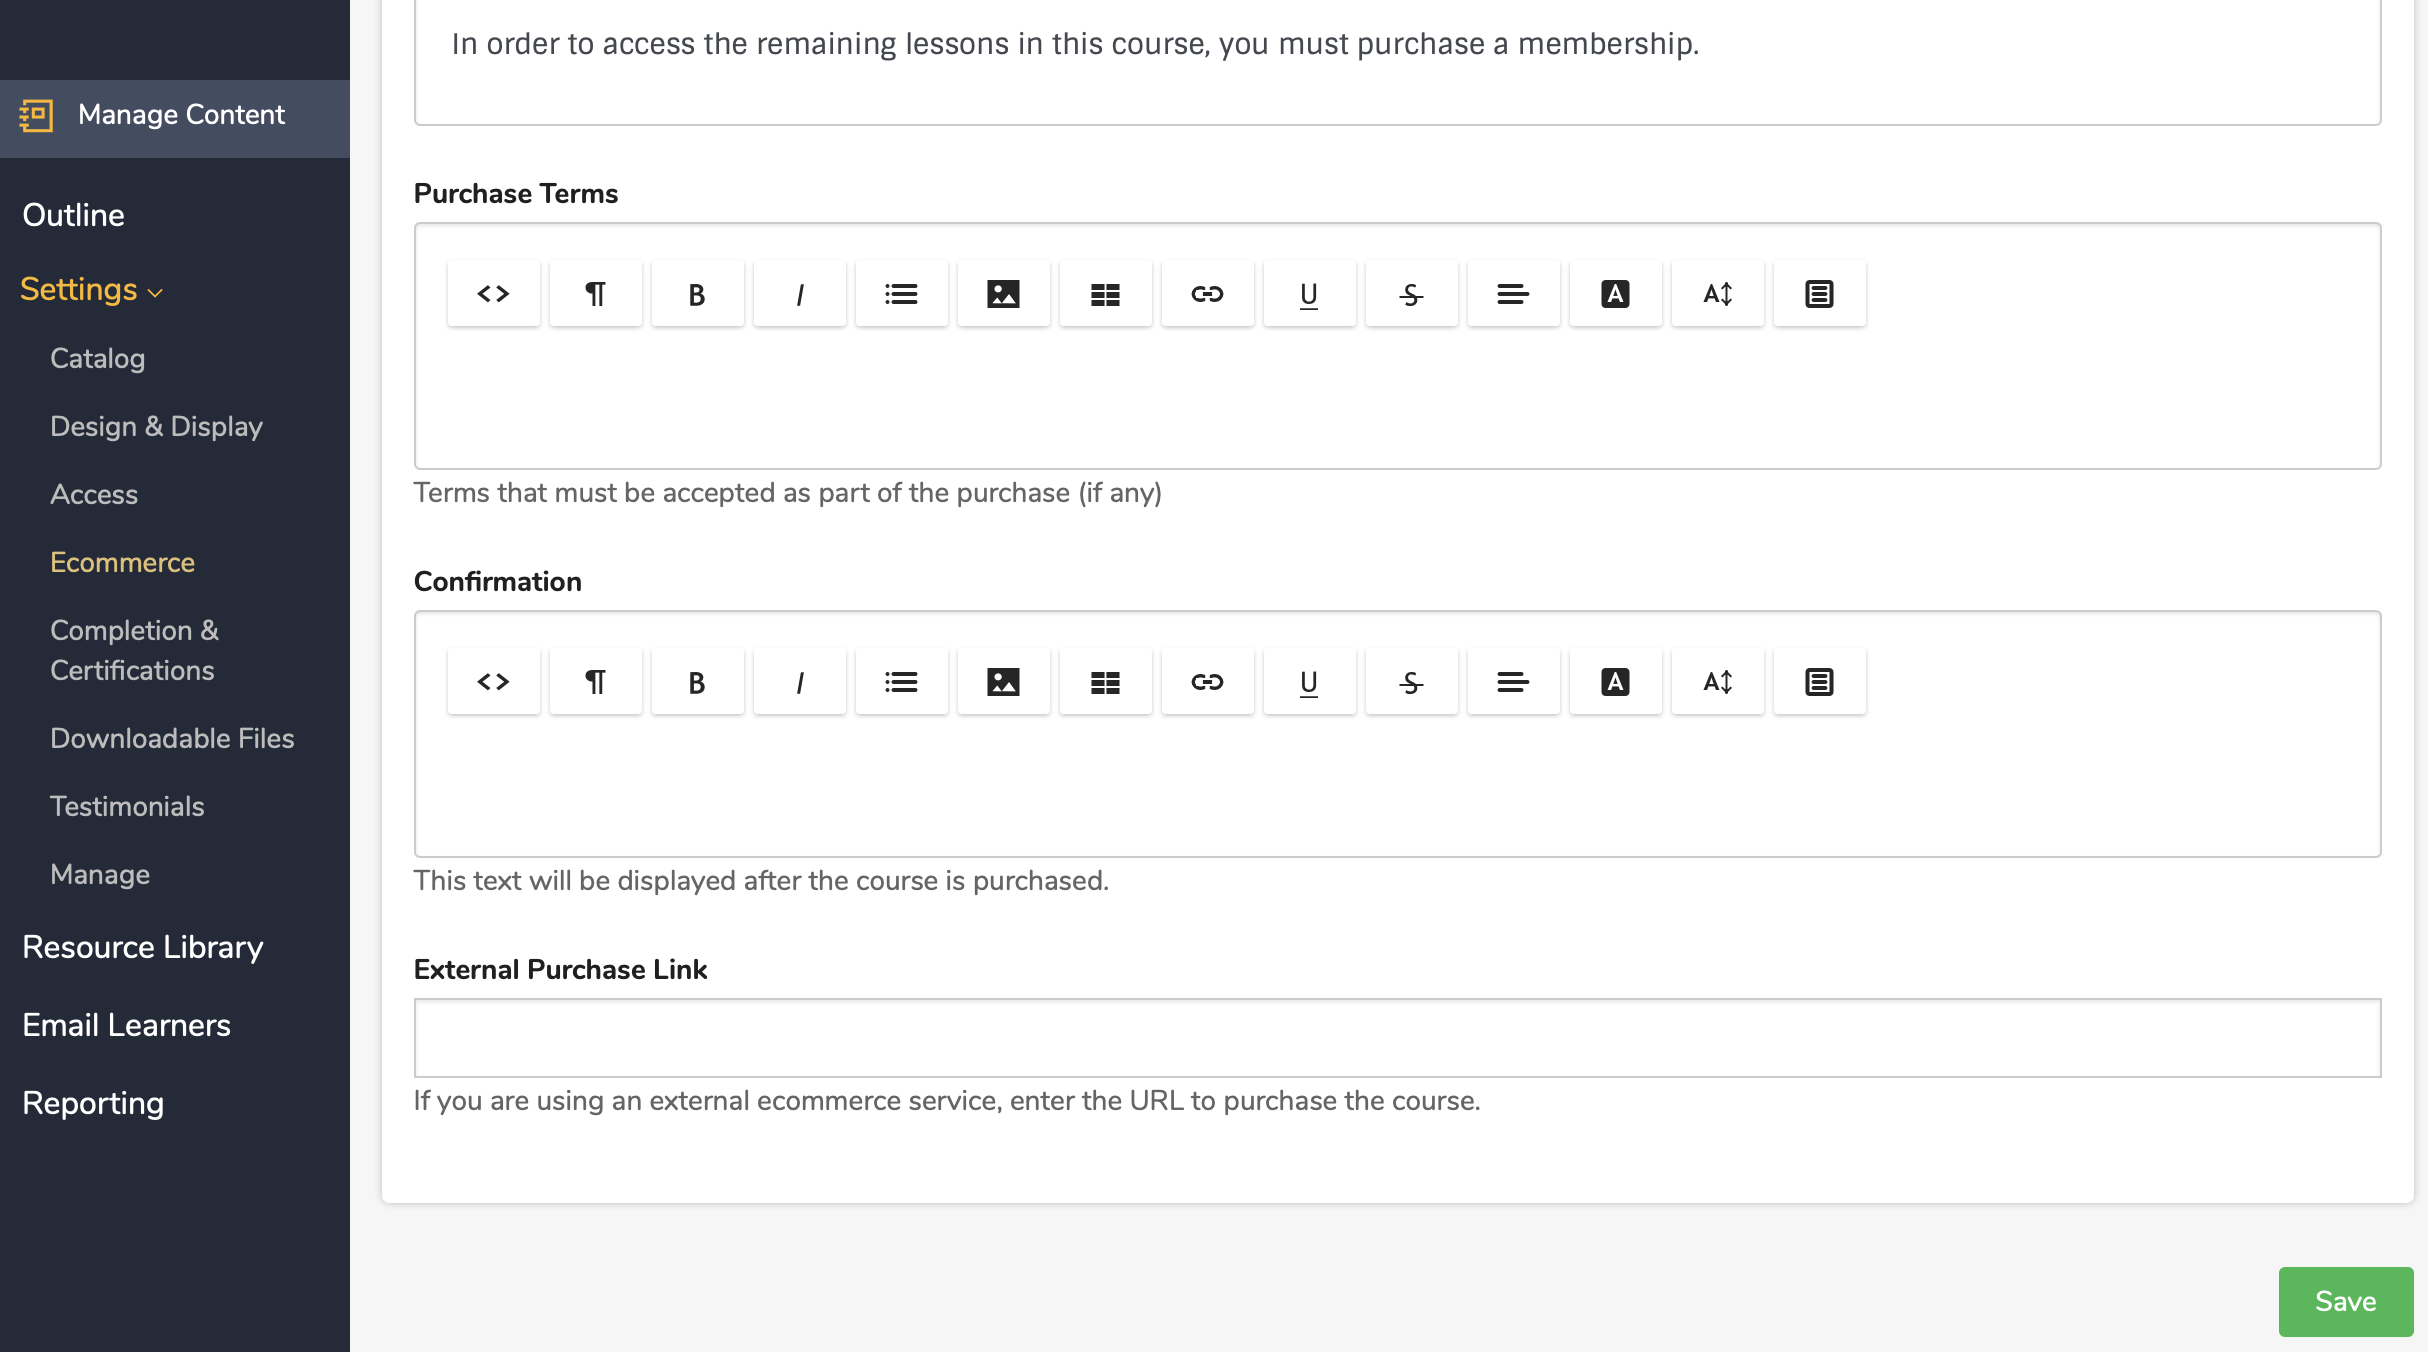Click Bold in Purchase Terms toolbar

pos(698,294)
